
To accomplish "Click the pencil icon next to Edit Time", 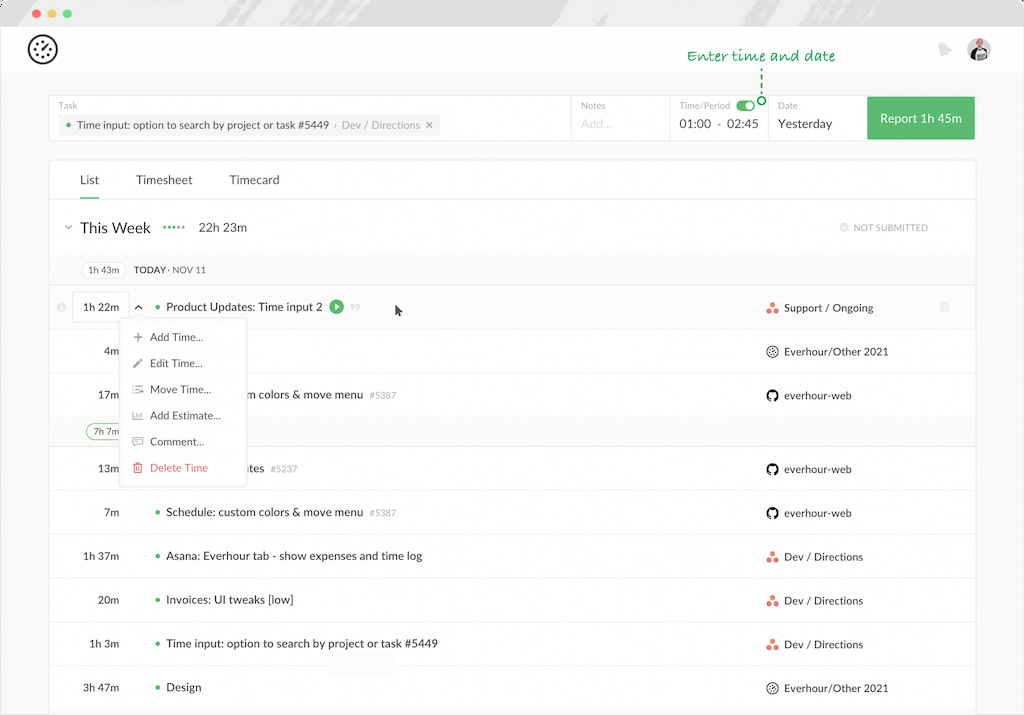I will (x=138, y=363).
